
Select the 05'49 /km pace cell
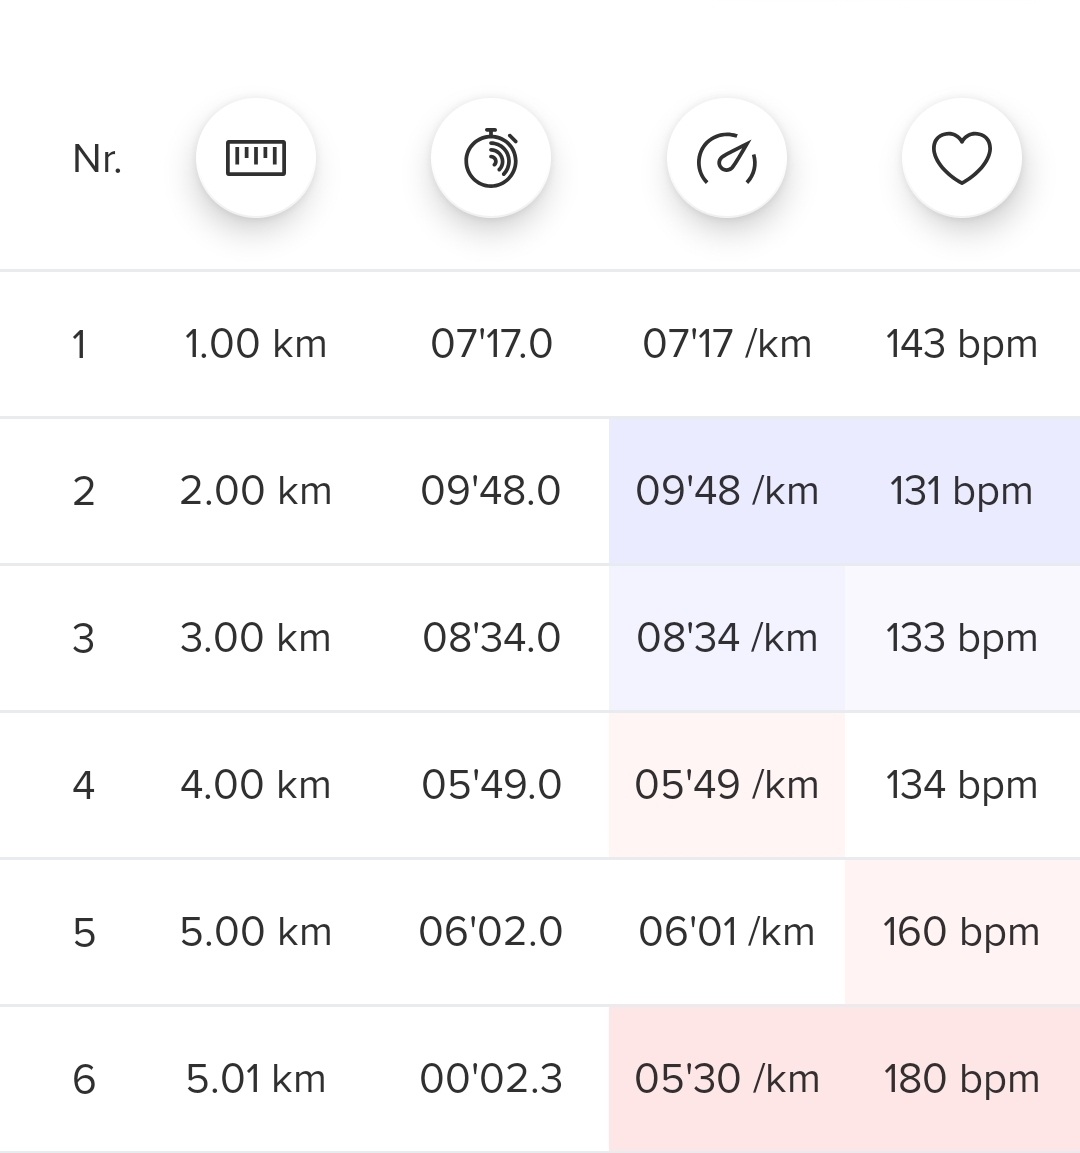pyautogui.click(x=727, y=785)
